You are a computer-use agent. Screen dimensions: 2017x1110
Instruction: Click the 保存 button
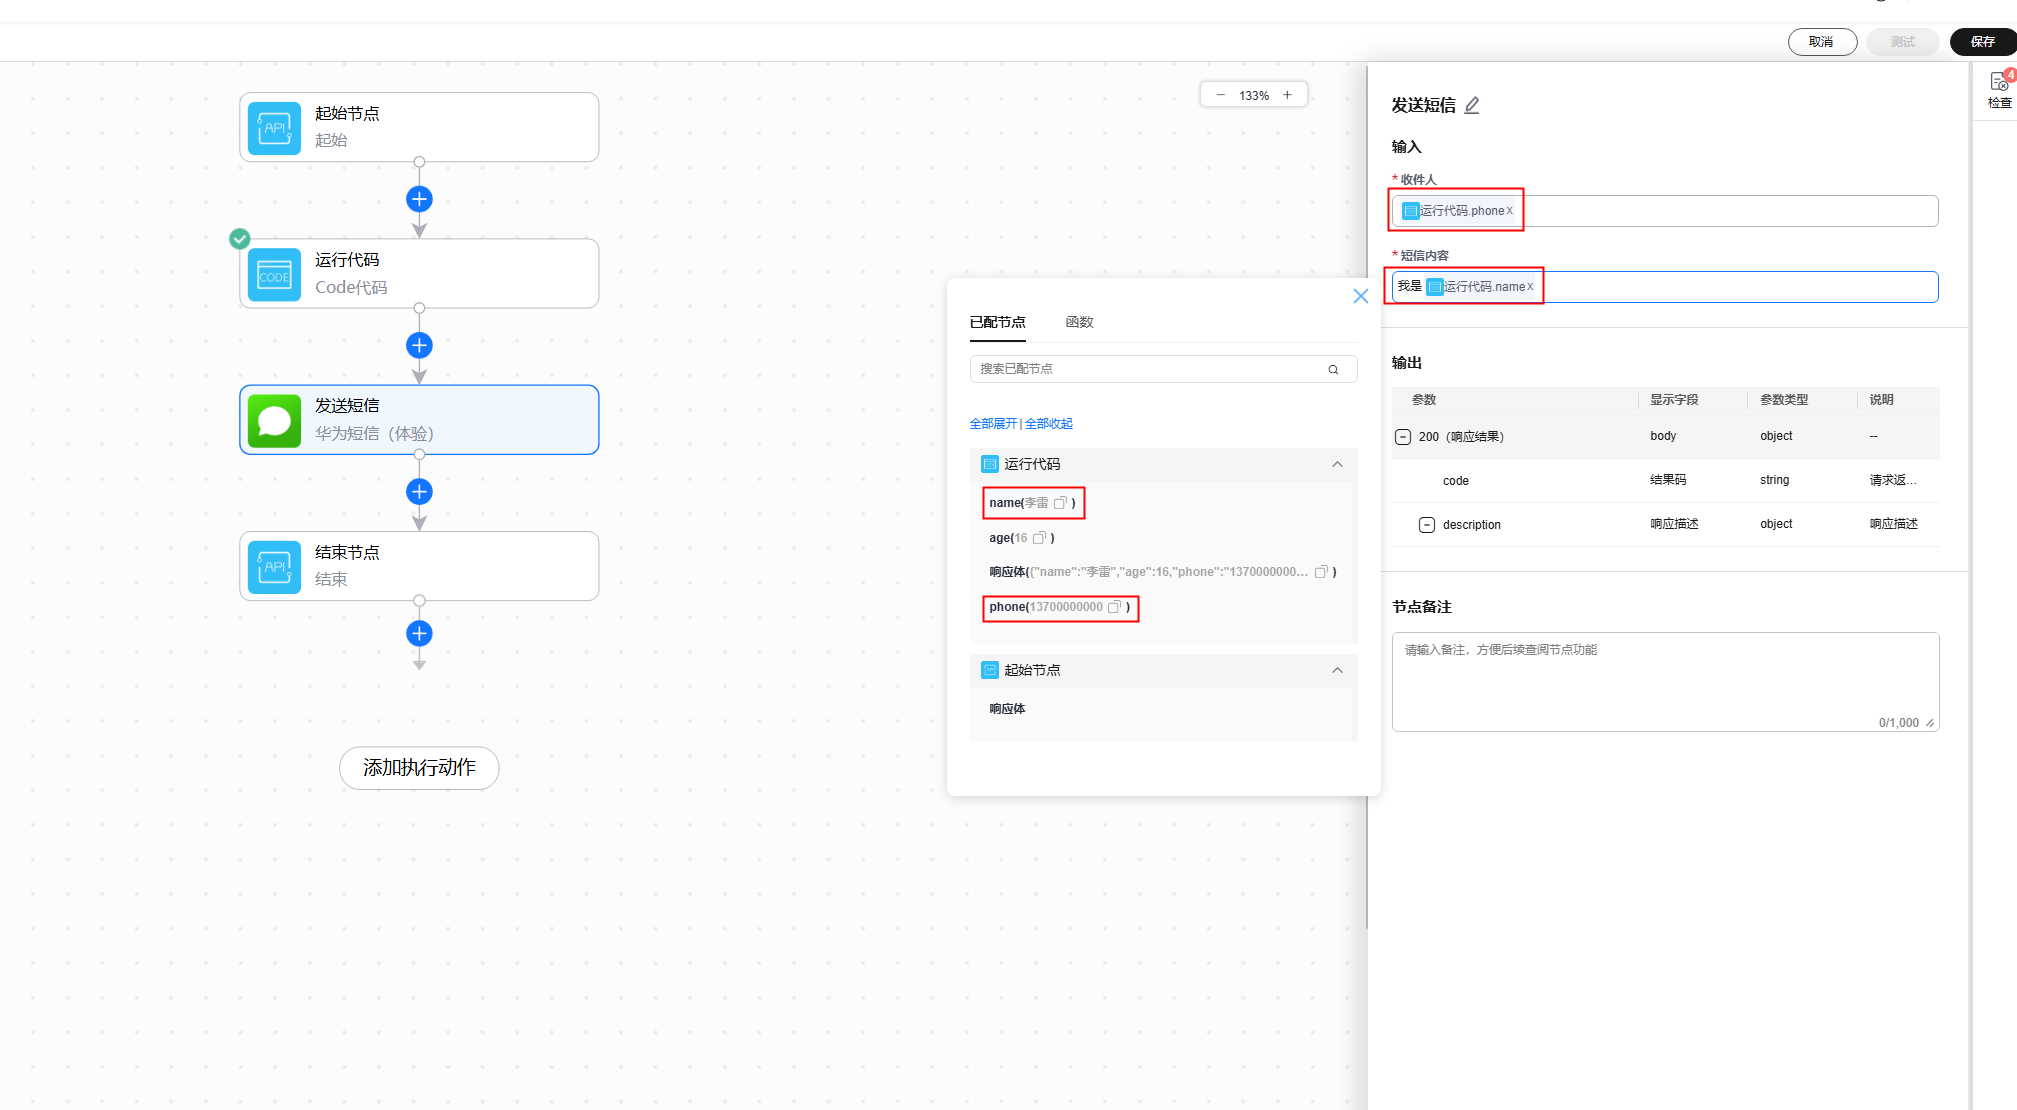(x=1982, y=42)
